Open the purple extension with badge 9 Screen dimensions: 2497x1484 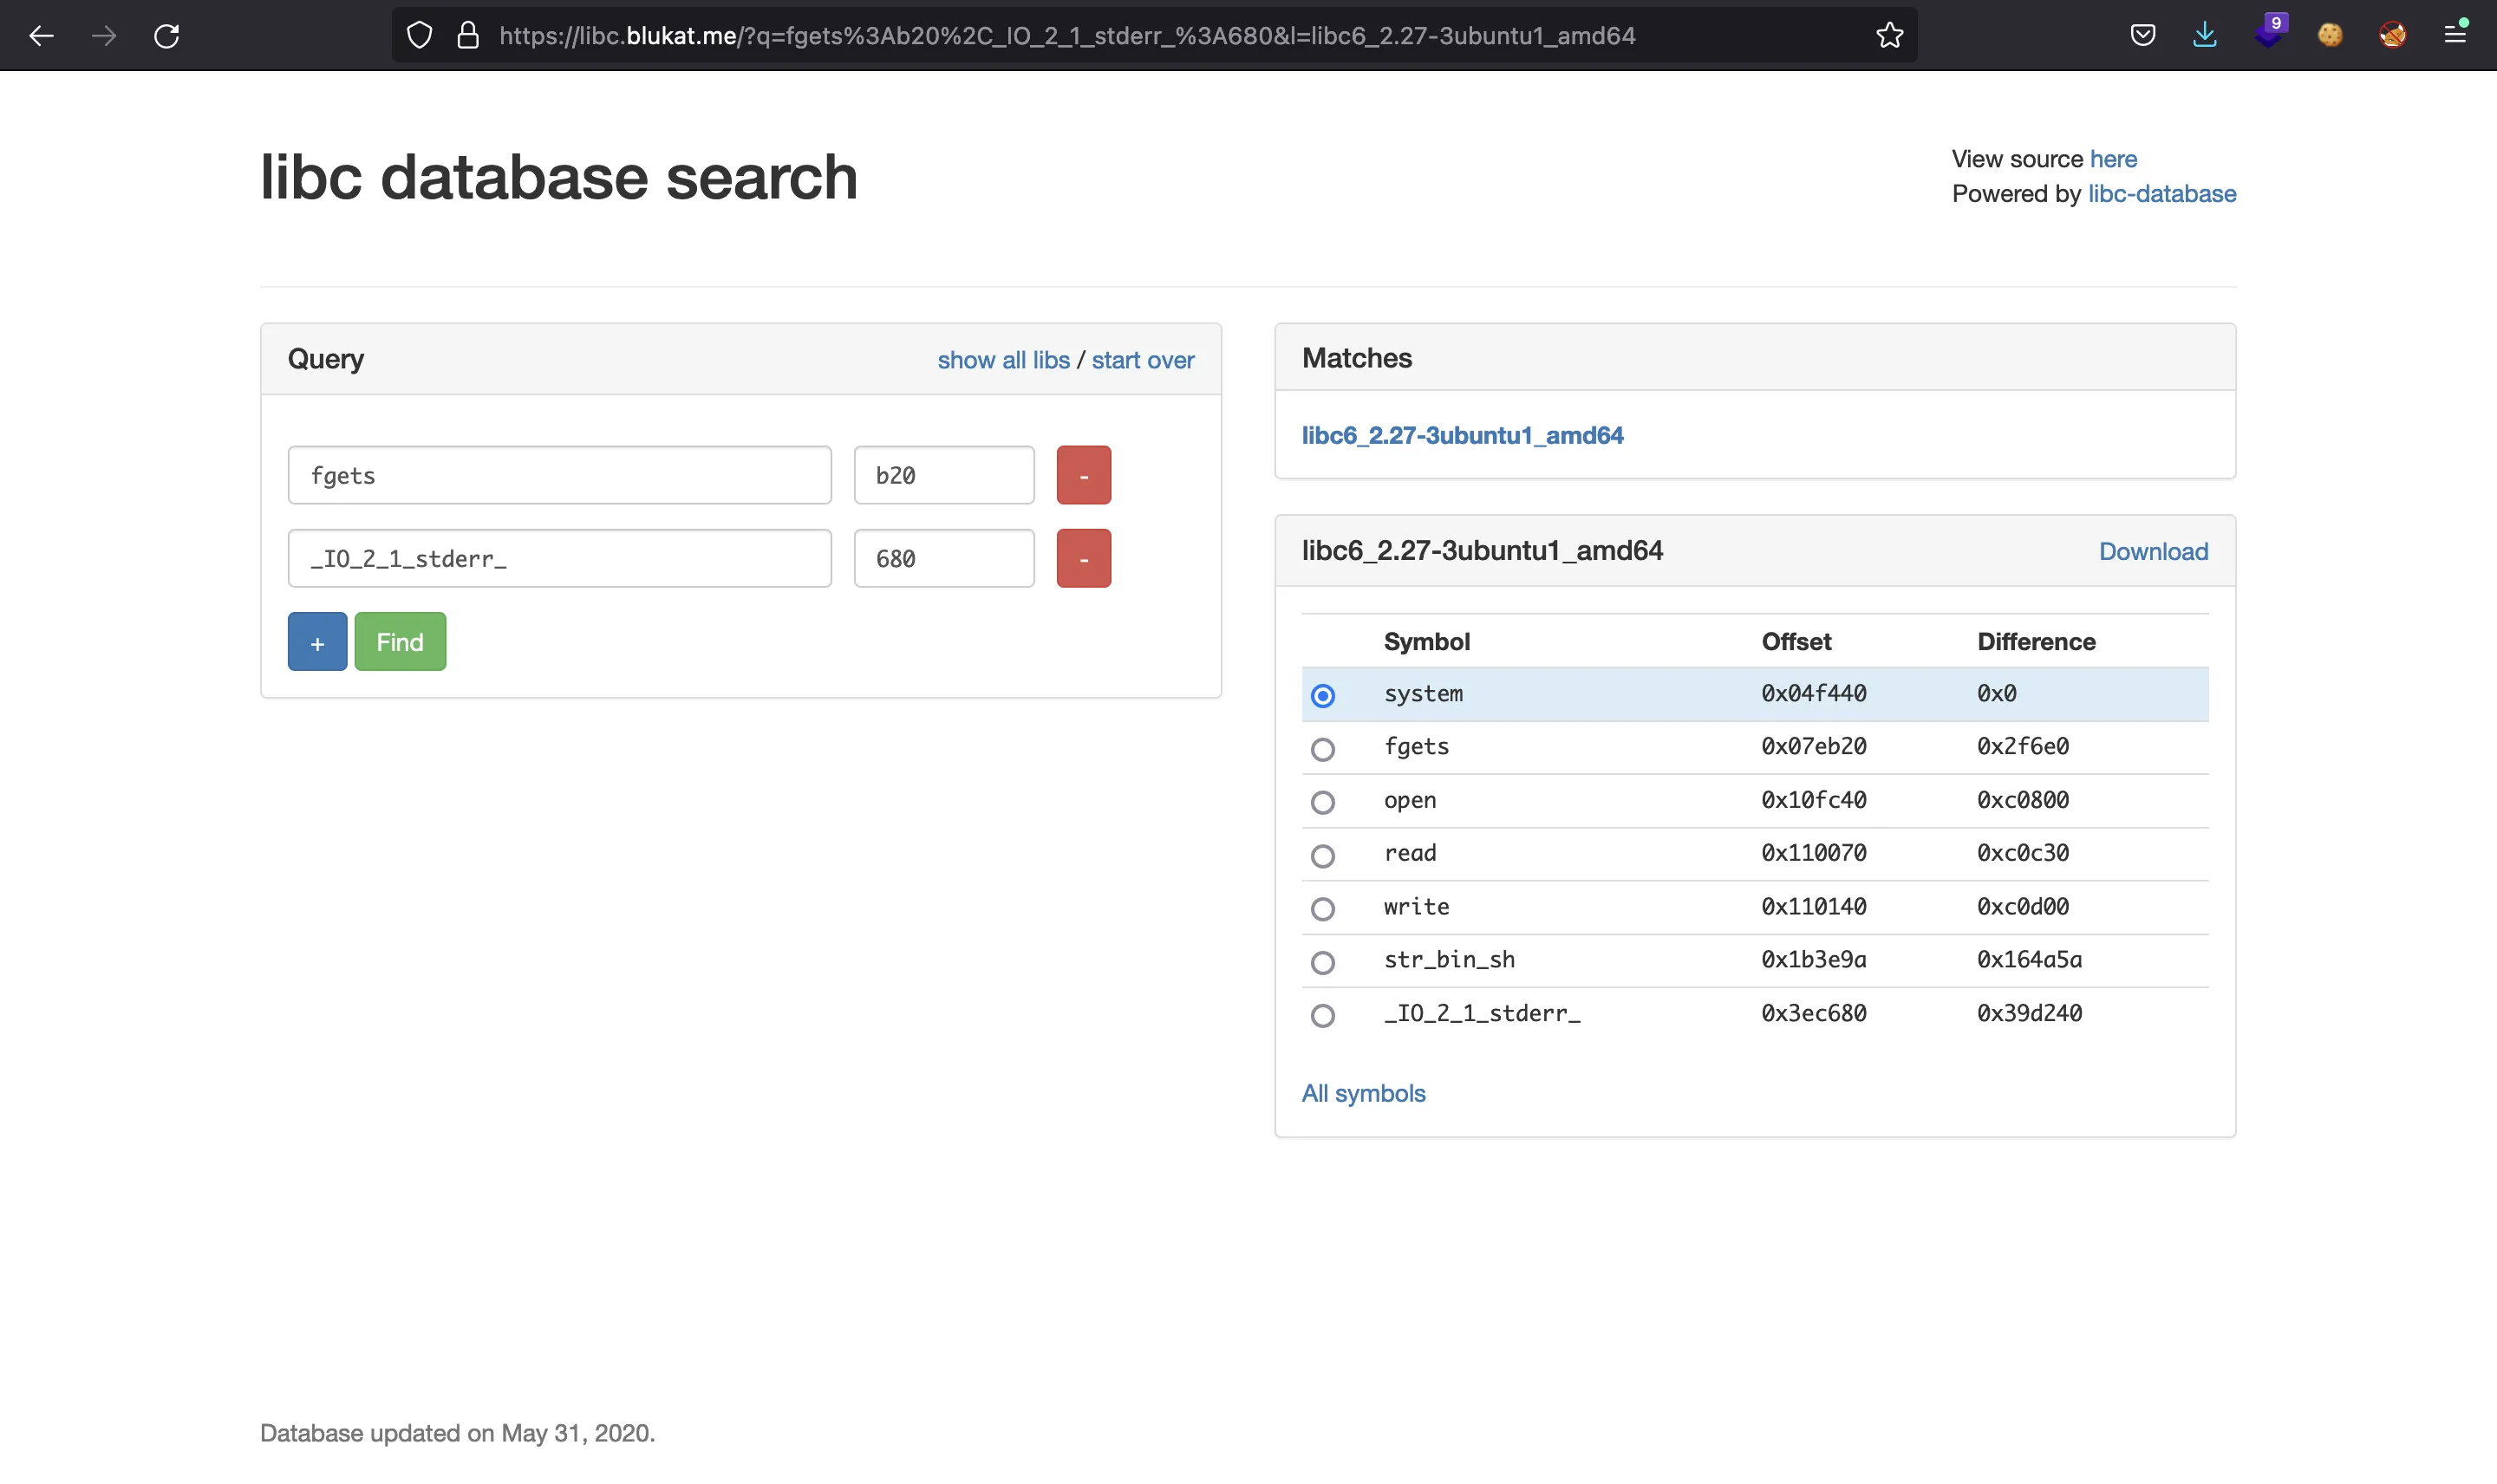(x=2269, y=32)
